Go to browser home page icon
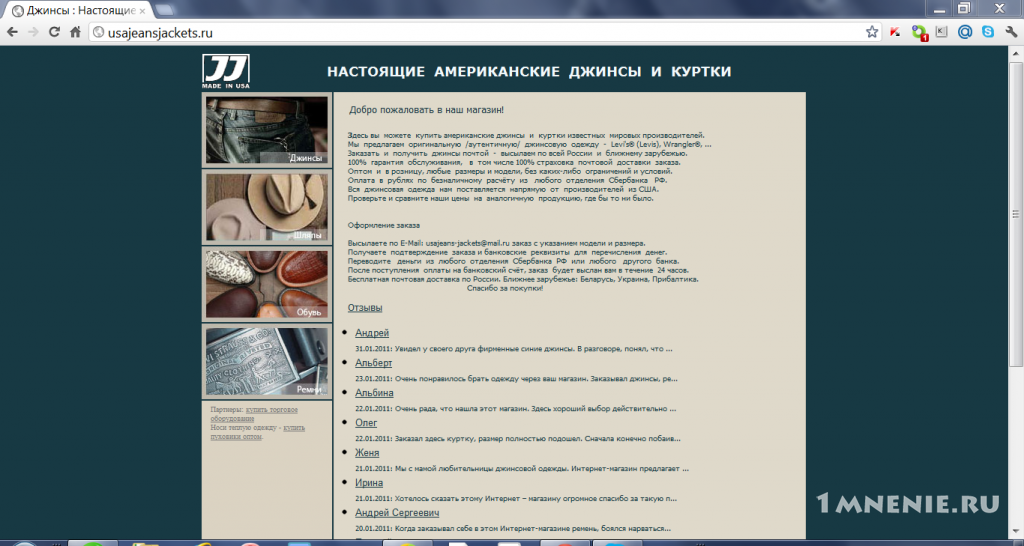This screenshot has width=1024, height=546. click(75, 32)
